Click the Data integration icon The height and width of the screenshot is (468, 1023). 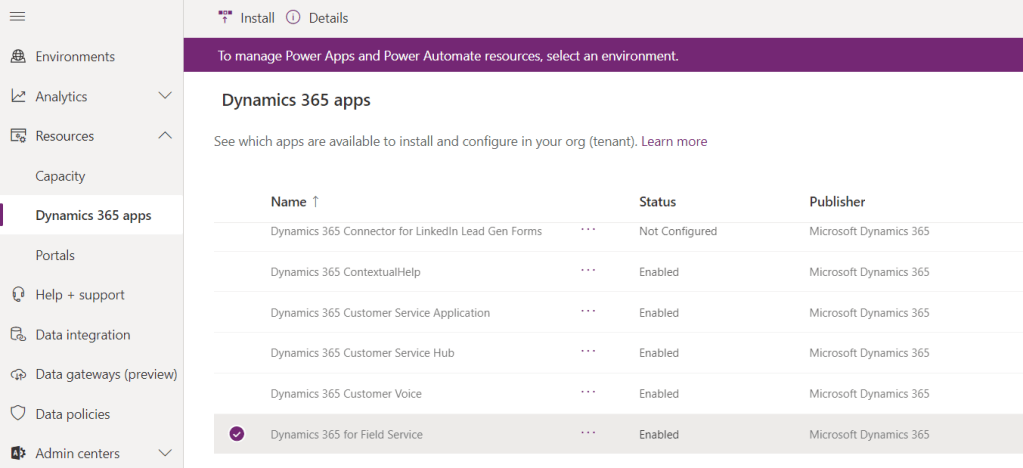[18, 335]
